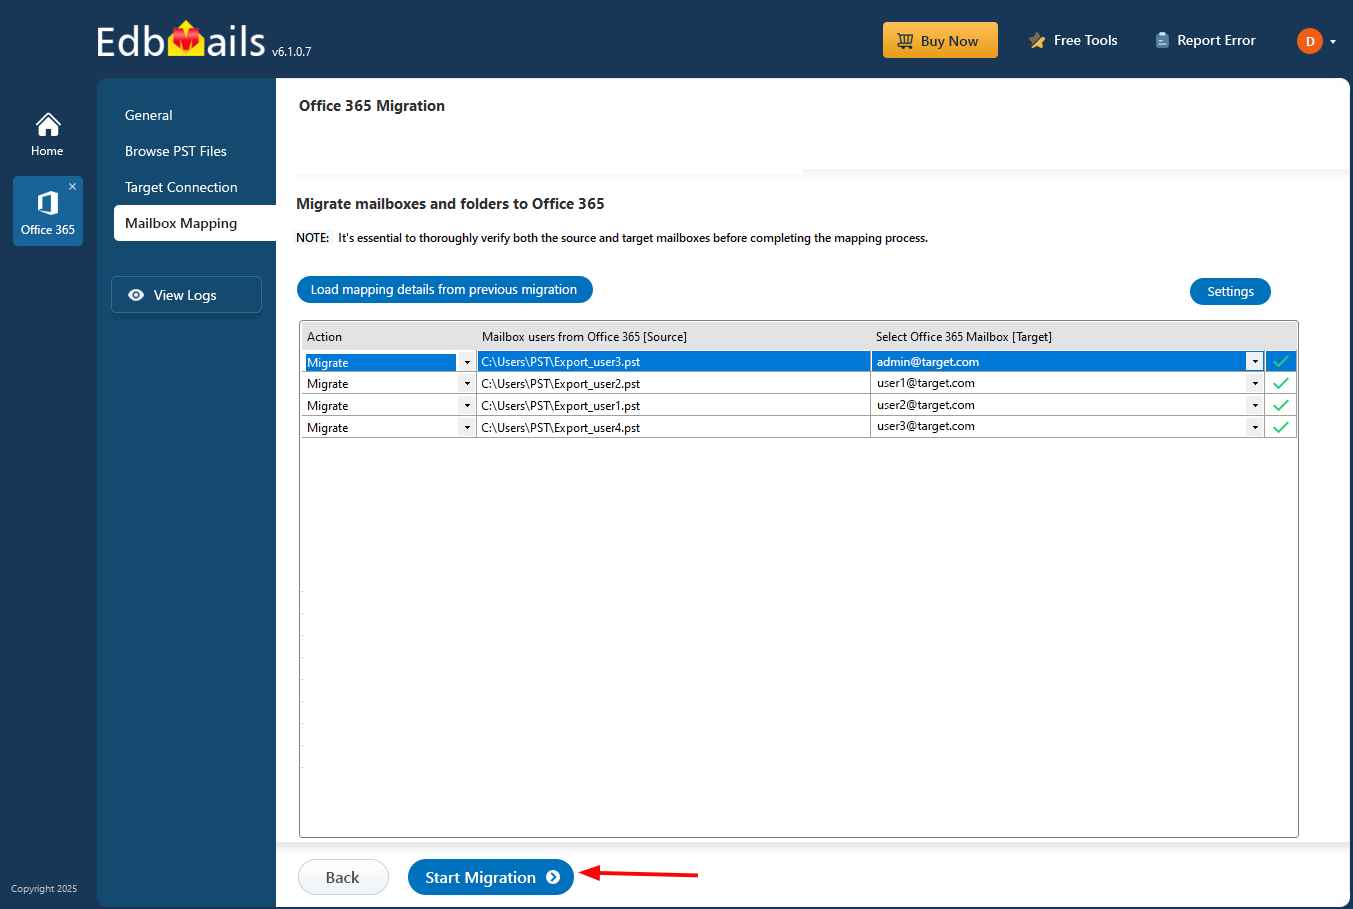Click the Edbmails logo
Viewport: 1353px width, 909px height.
[181, 40]
